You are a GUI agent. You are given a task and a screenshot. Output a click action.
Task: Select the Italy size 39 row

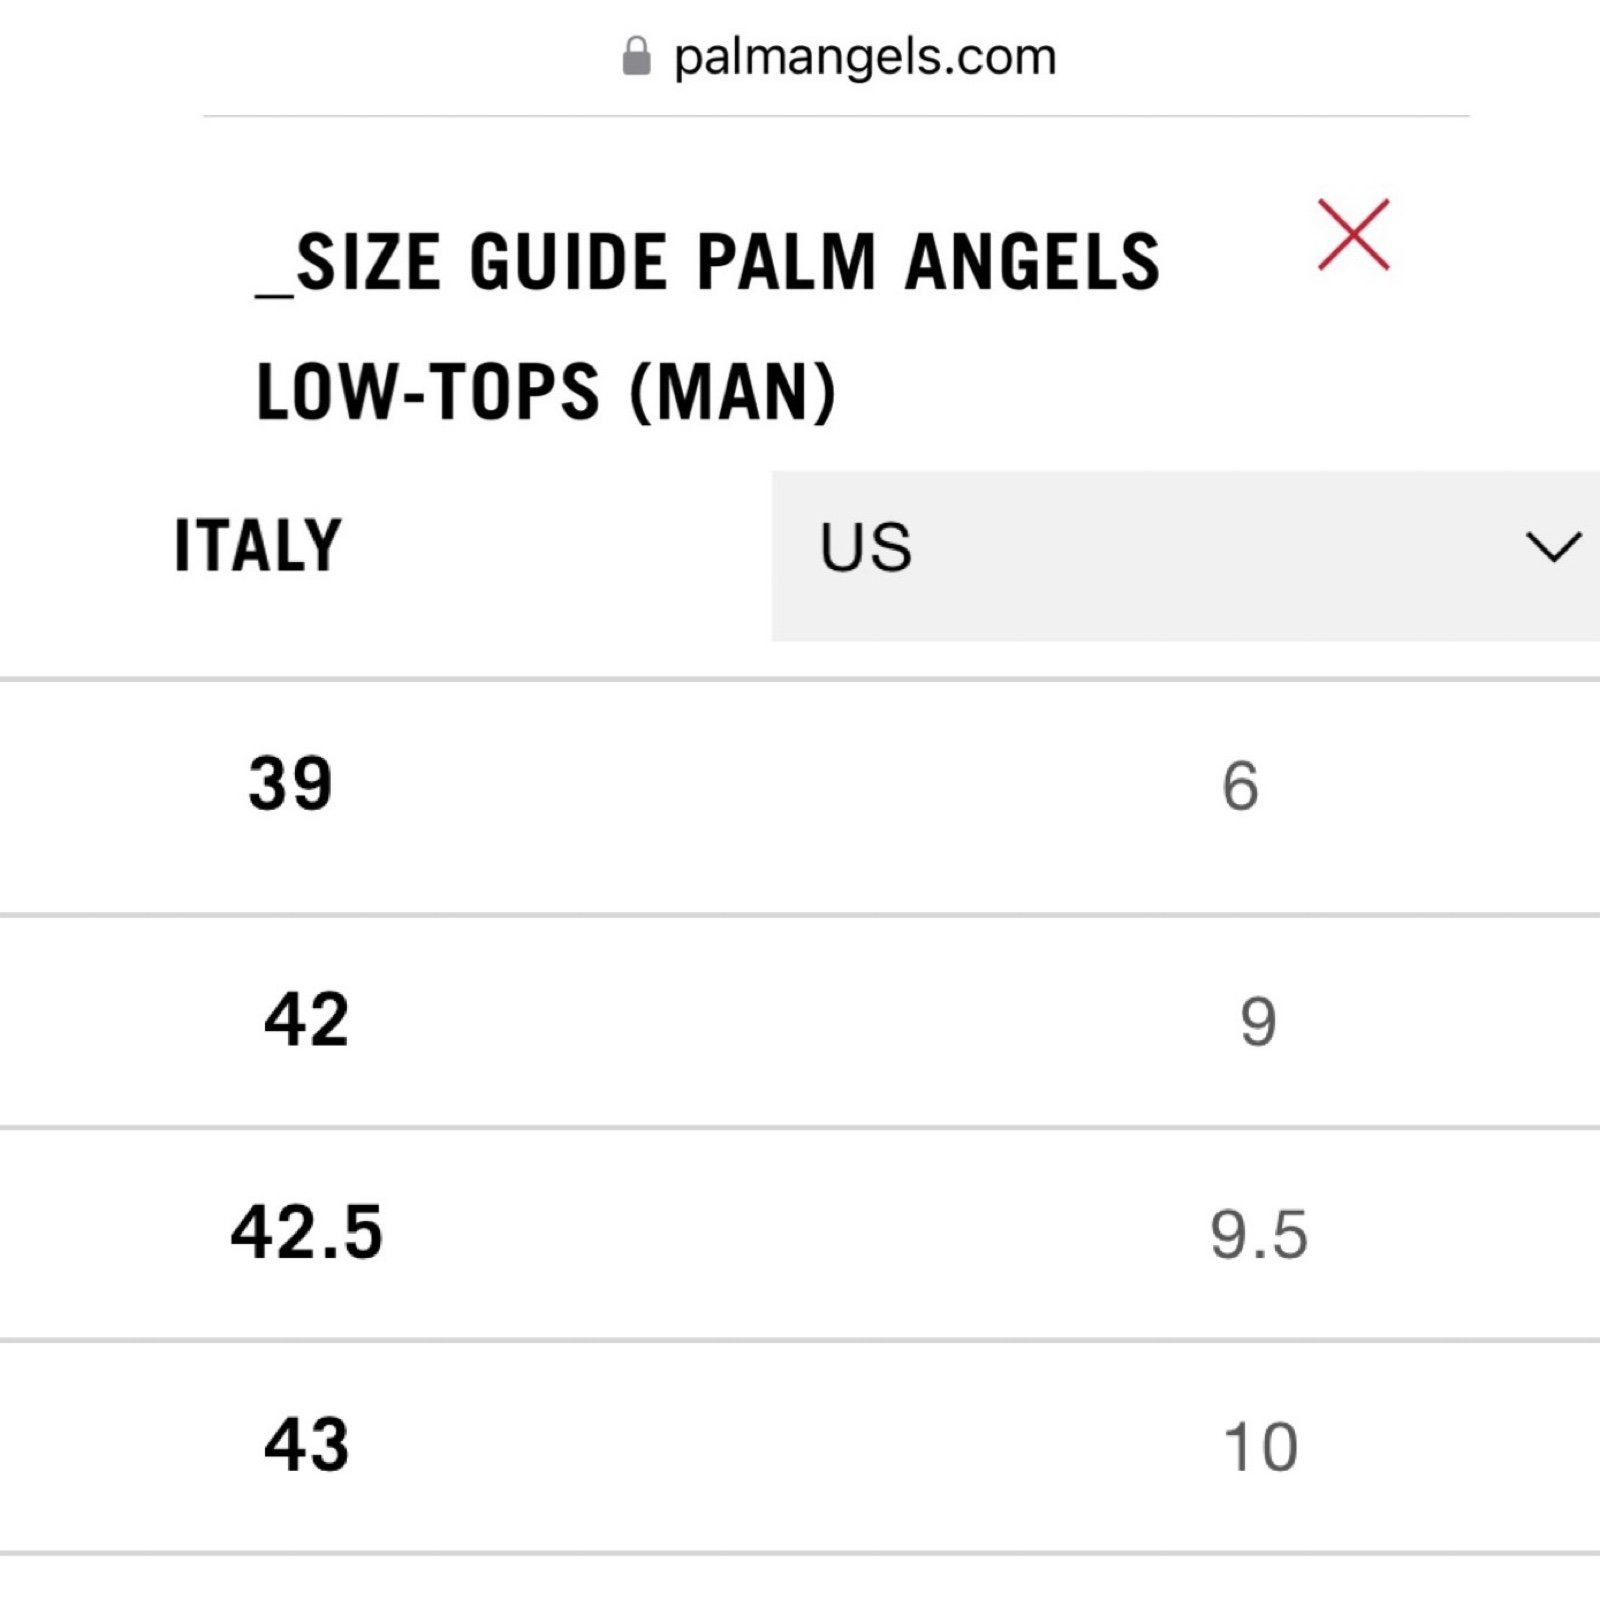(800, 797)
